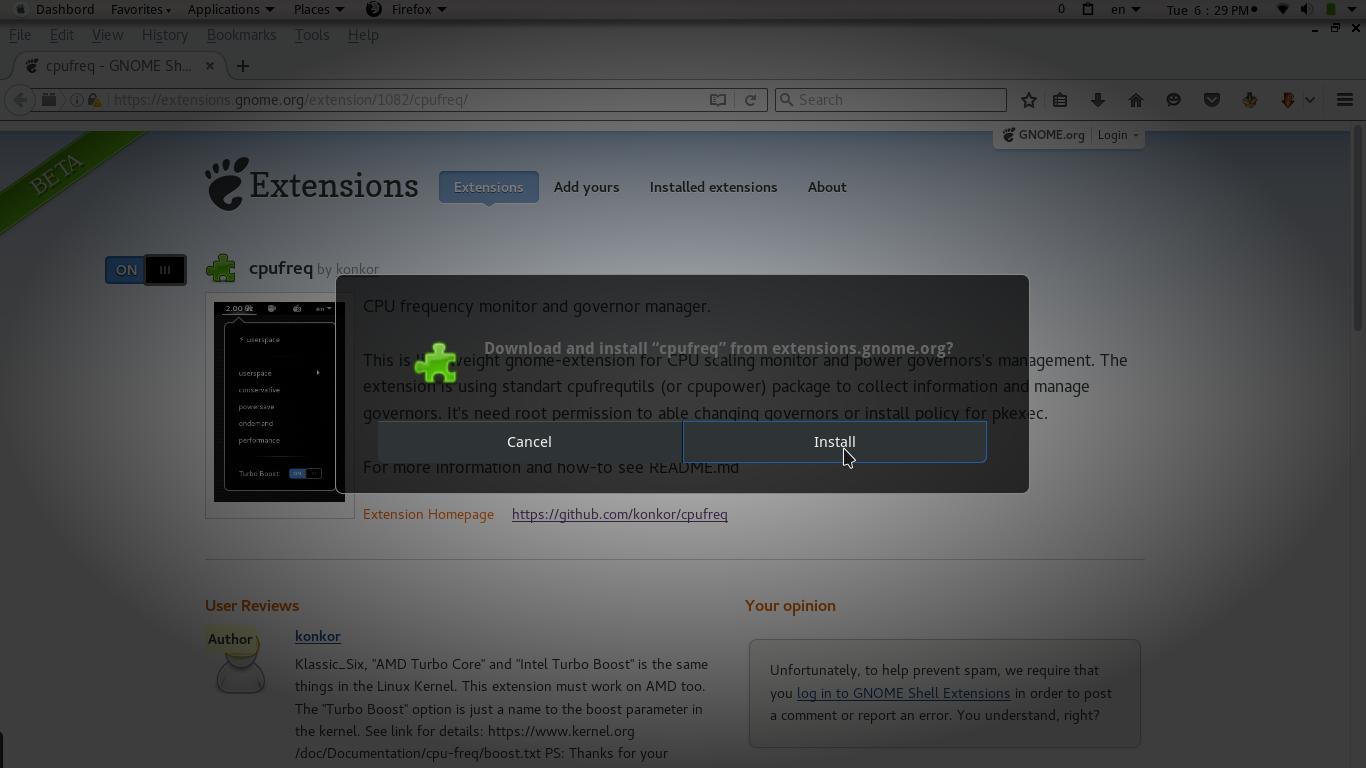
Task: Click the page vertical scrollbar
Action: point(1357,230)
